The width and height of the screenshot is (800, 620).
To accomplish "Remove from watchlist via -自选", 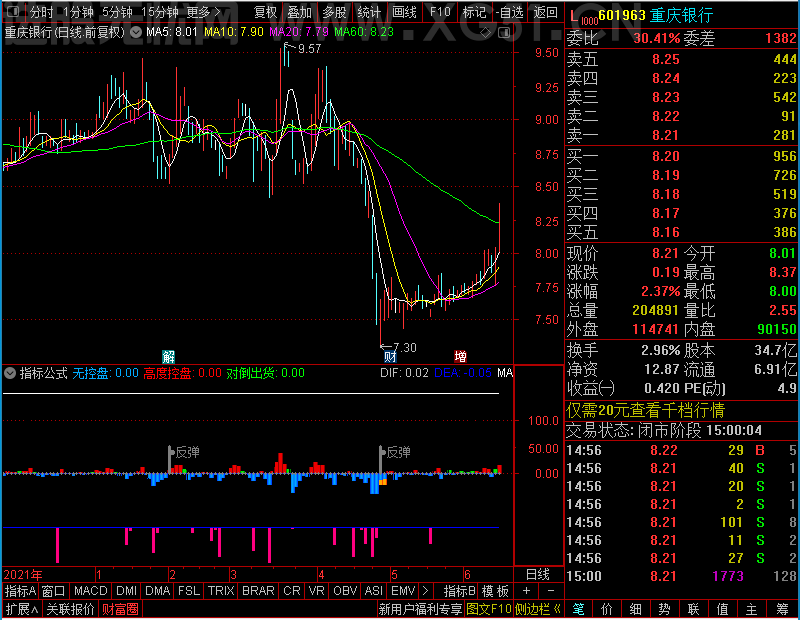I will pos(509,11).
